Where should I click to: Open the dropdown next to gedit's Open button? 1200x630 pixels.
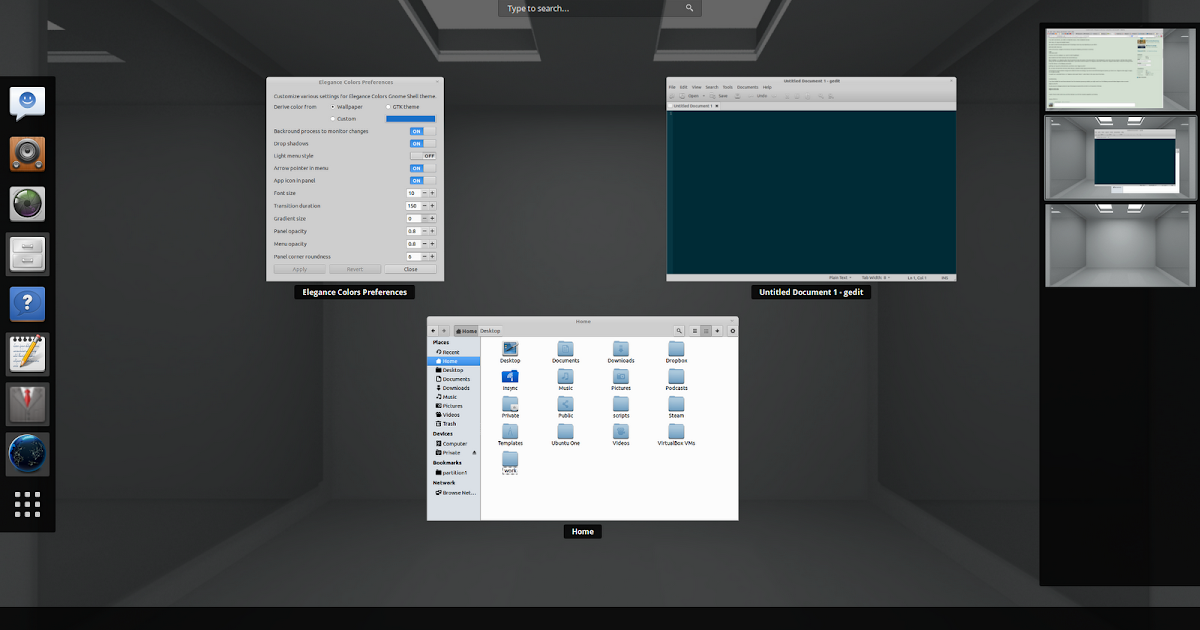[x=704, y=96]
